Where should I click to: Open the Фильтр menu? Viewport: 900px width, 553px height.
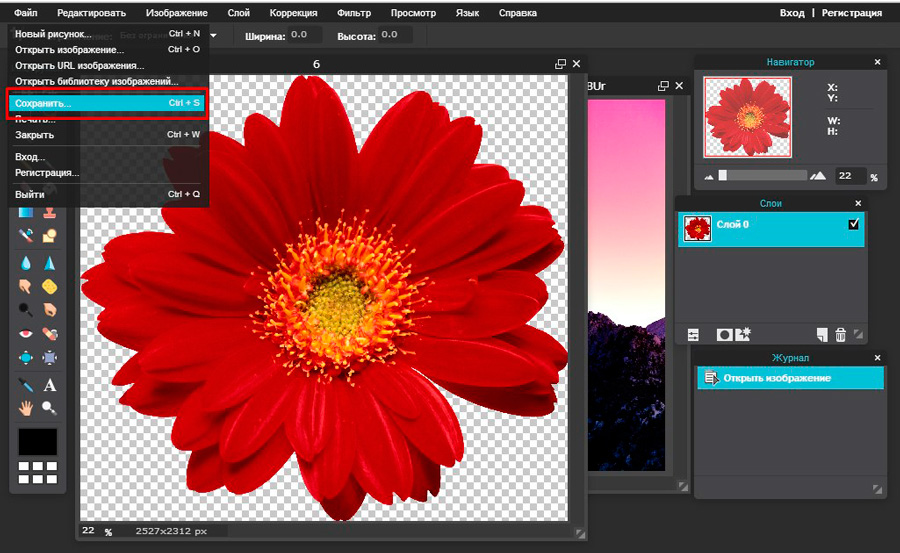pos(354,13)
